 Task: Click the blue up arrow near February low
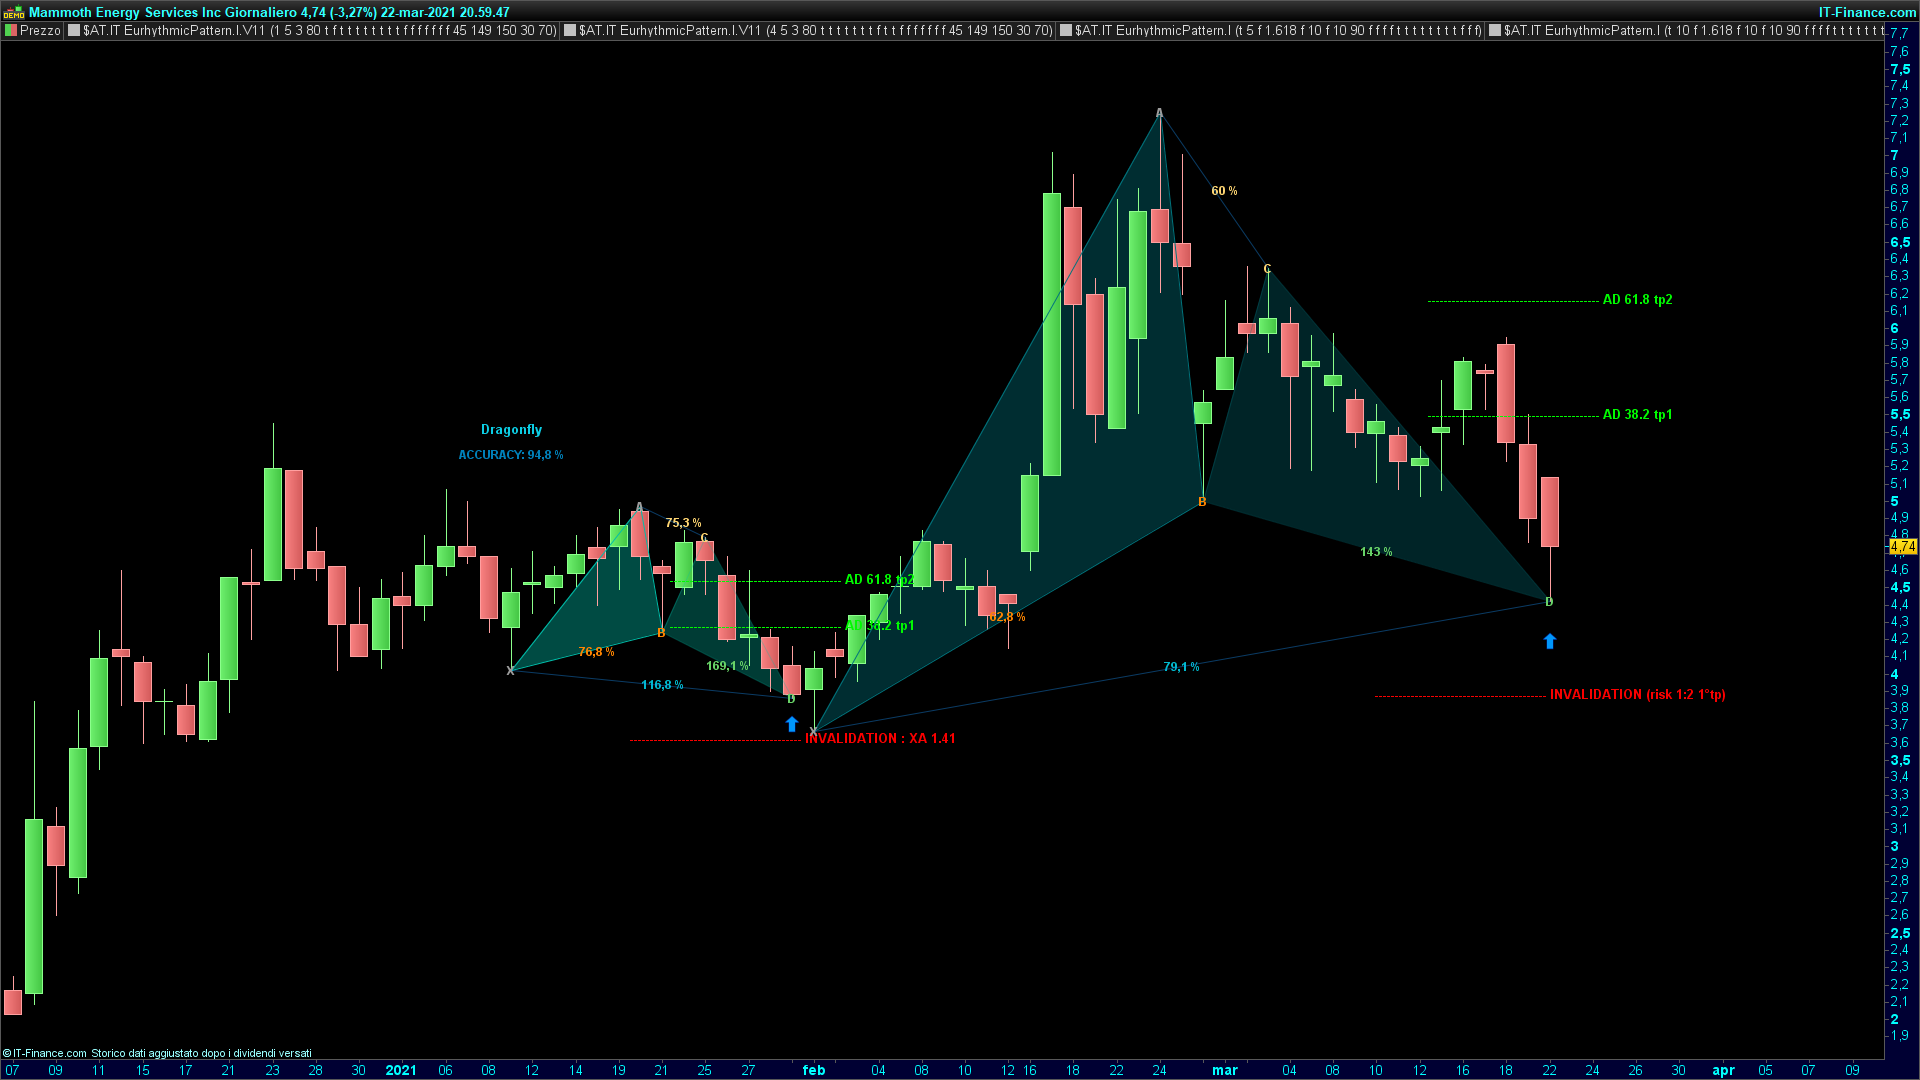click(792, 724)
